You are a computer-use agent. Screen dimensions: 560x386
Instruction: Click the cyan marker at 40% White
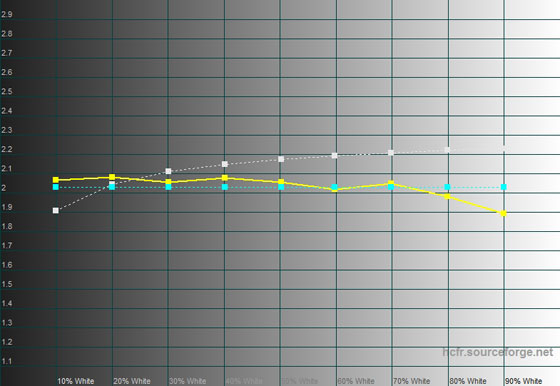225,187
